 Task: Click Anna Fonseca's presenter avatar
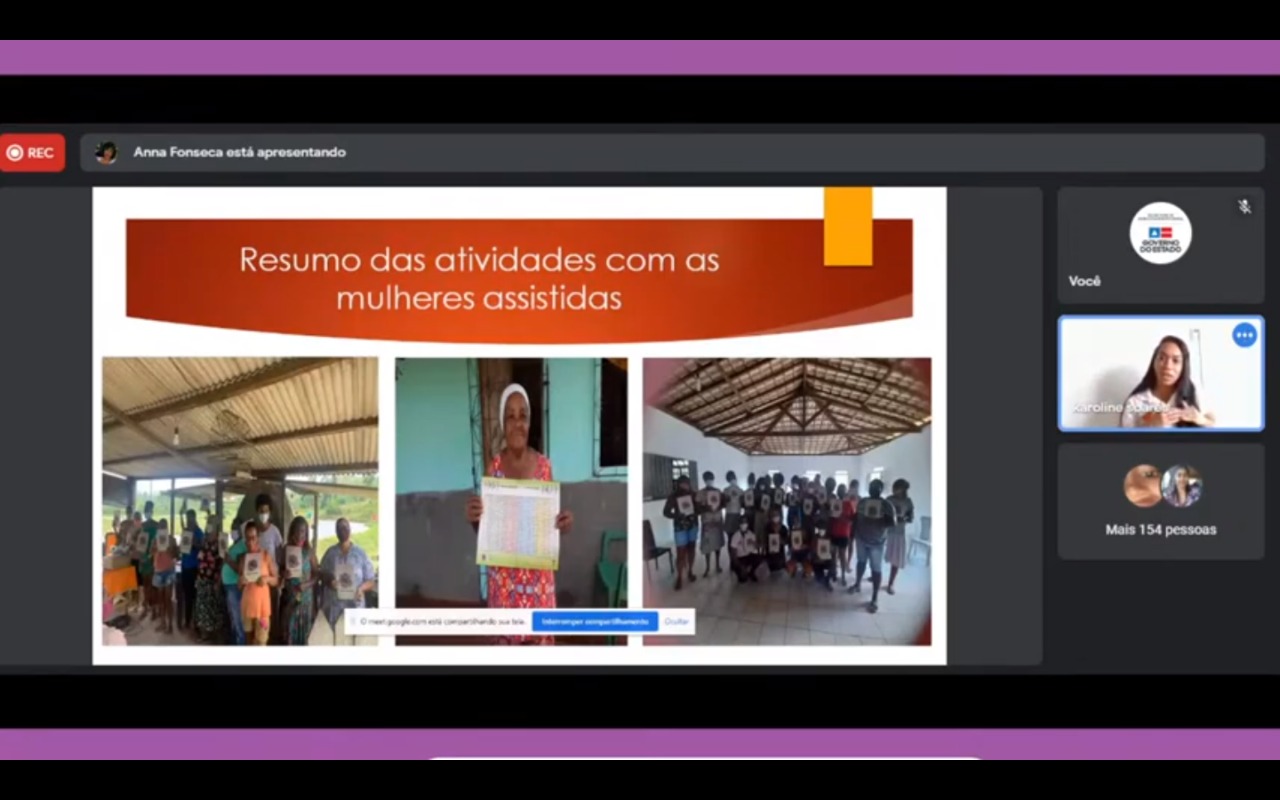pyautogui.click(x=106, y=152)
